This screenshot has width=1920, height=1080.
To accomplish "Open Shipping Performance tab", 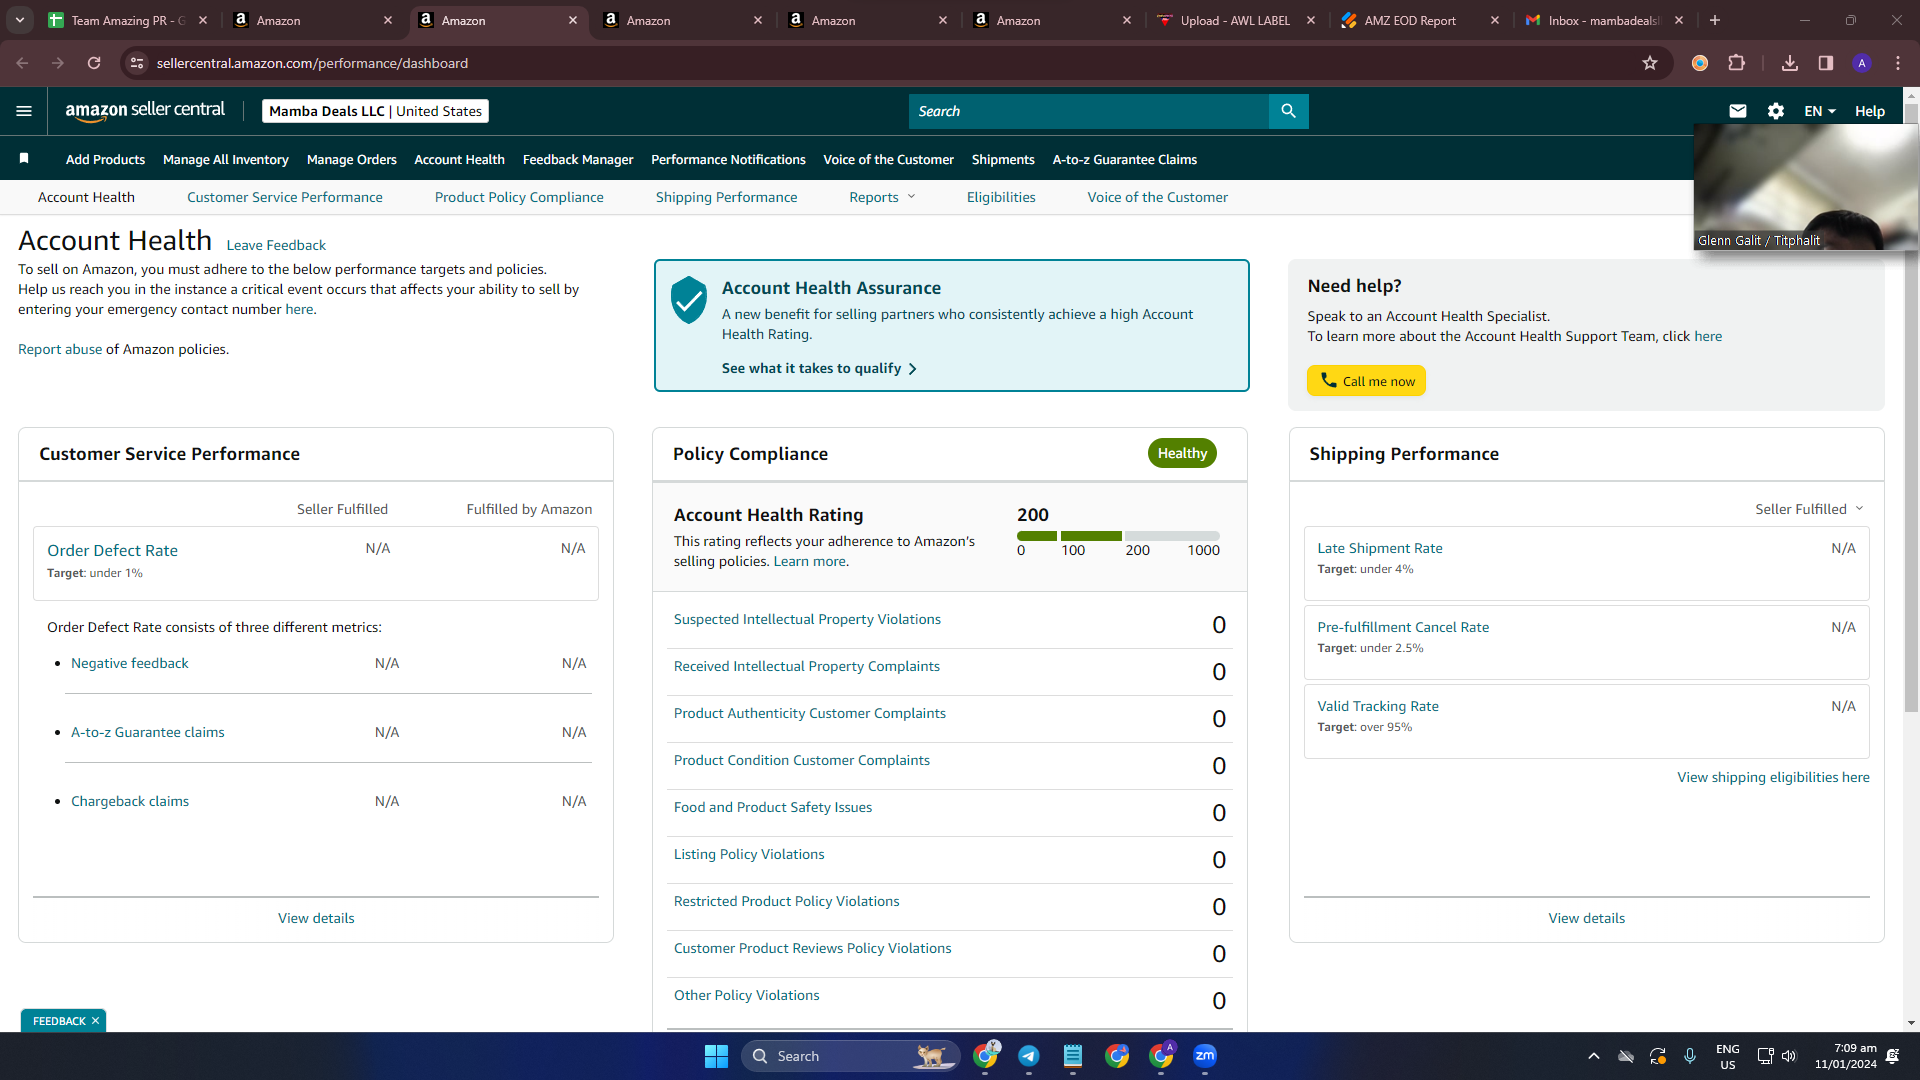I will pos(727,197).
